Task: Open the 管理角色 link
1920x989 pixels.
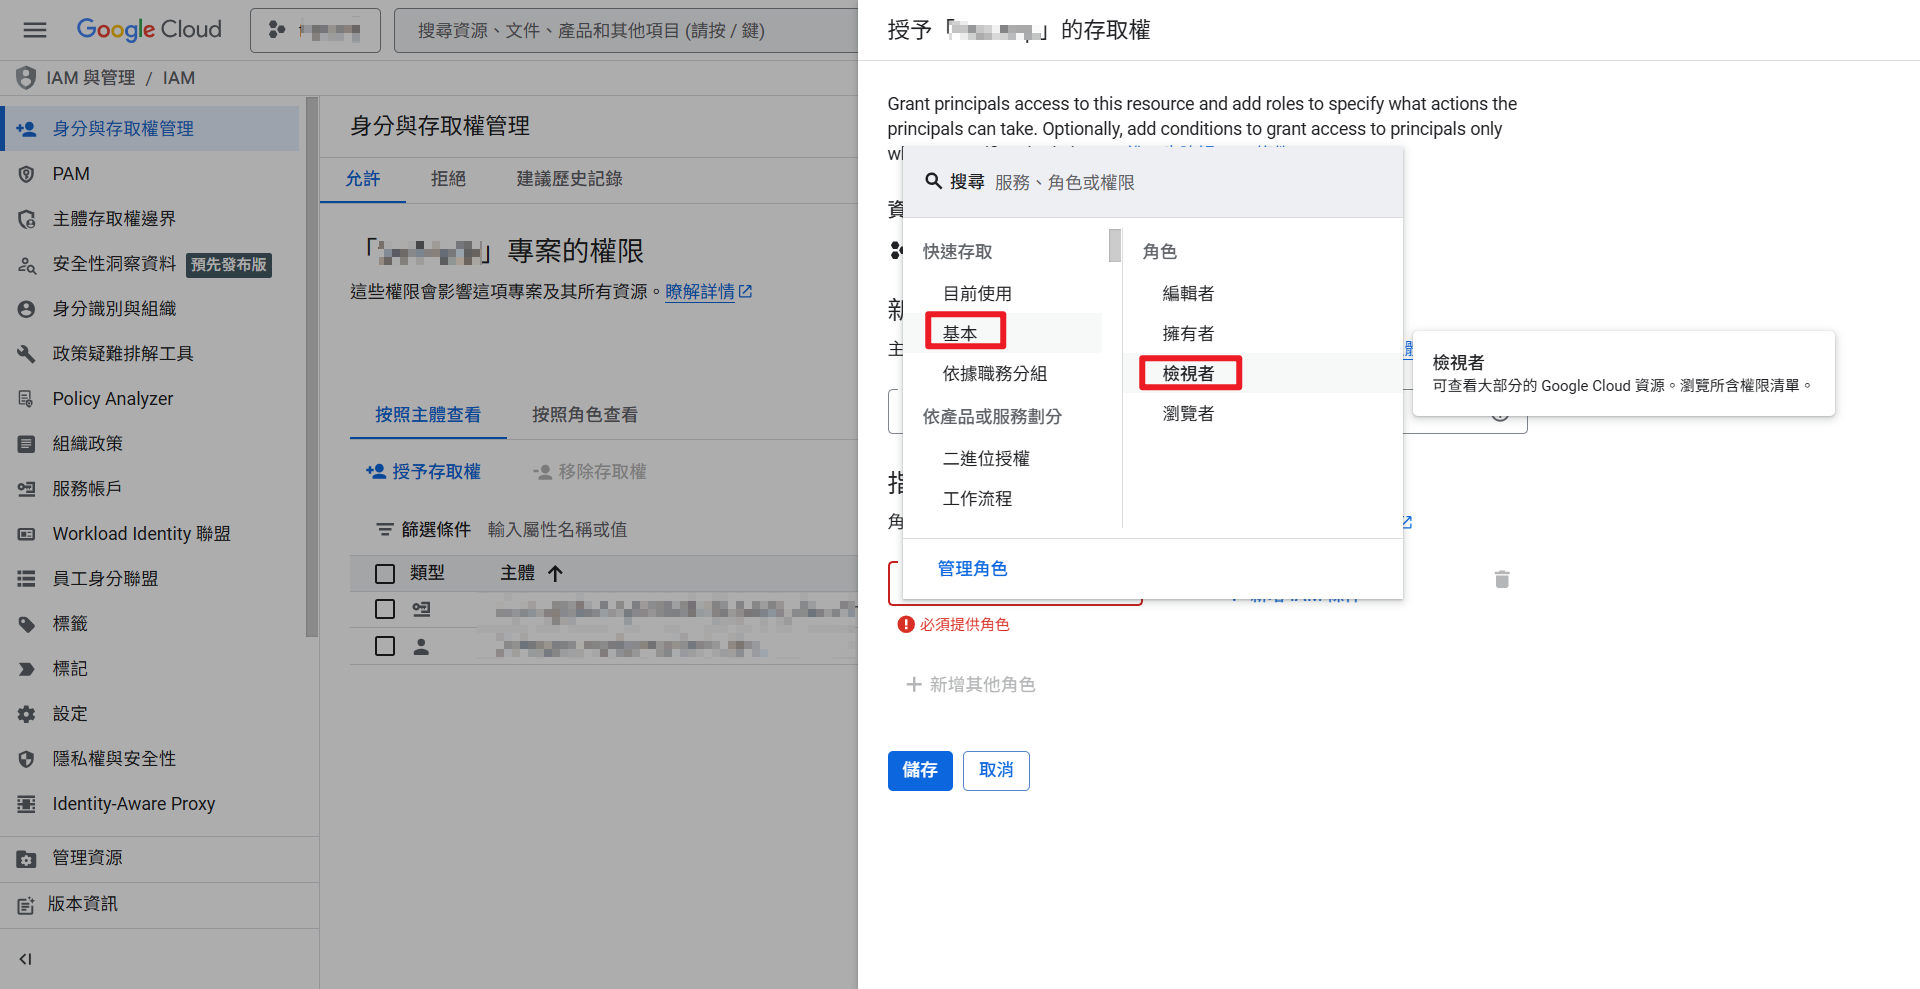Action: point(972,567)
